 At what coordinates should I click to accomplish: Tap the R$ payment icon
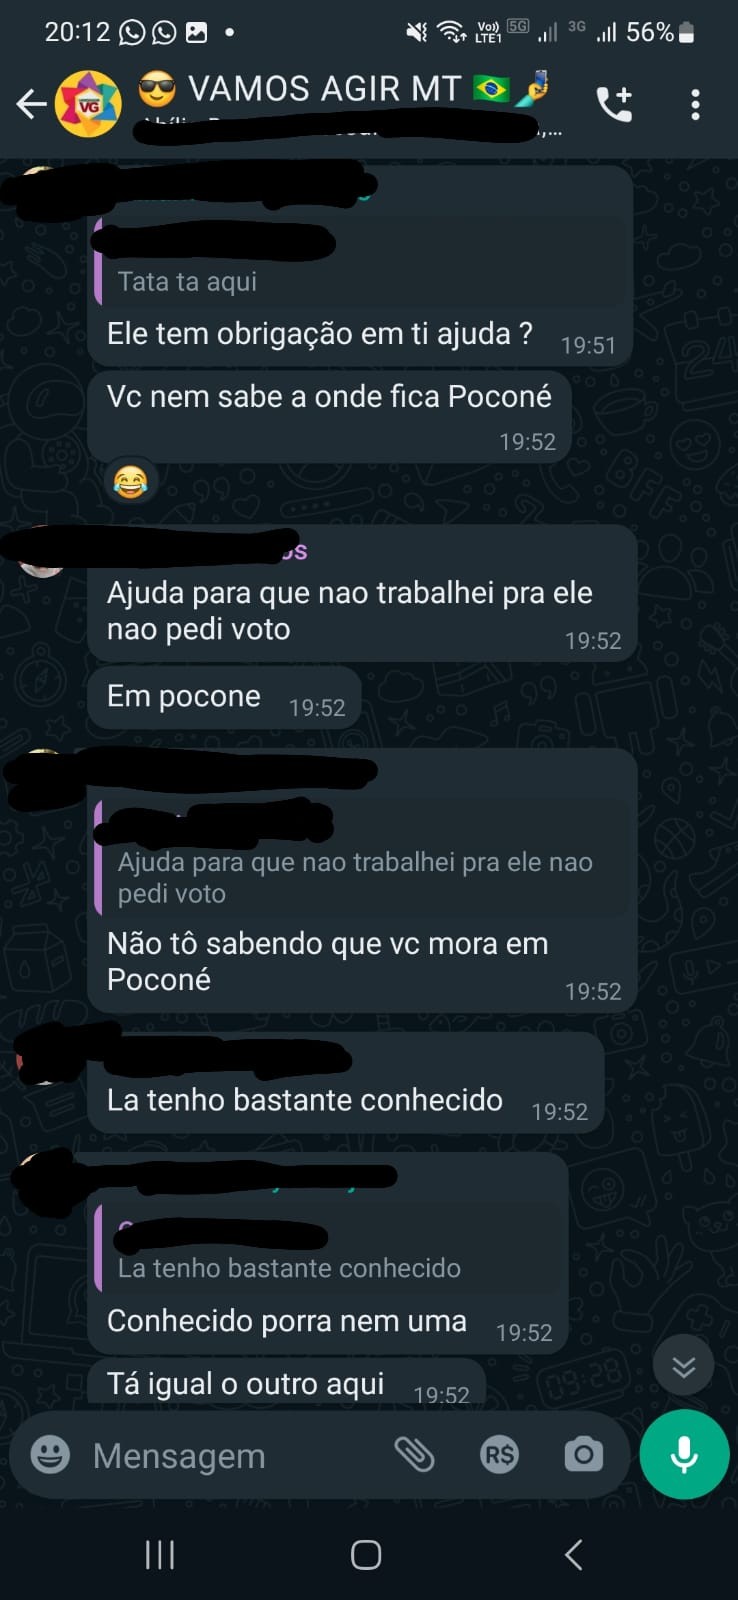pyautogui.click(x=499, y=1455)
